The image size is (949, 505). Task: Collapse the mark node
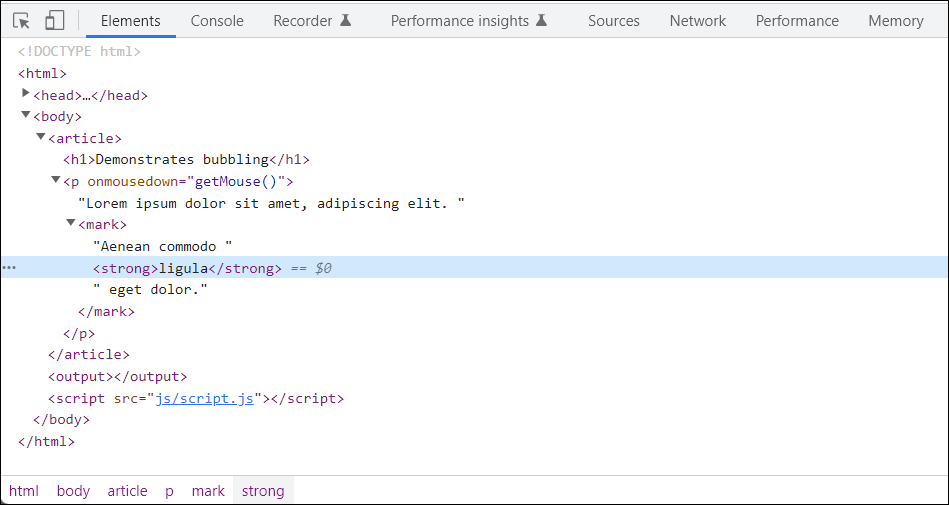(71, 223)
